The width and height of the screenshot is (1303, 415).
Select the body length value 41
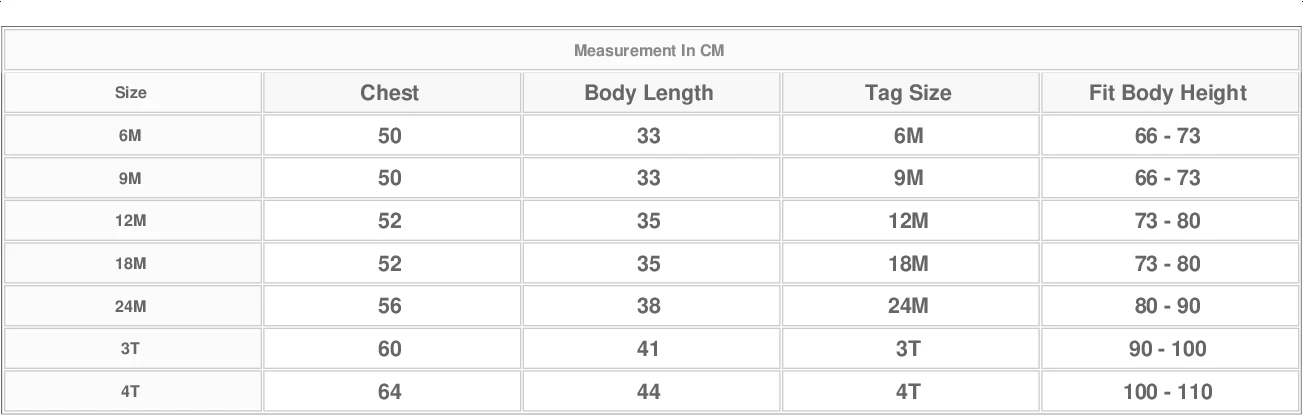click(x=649, y=349)
